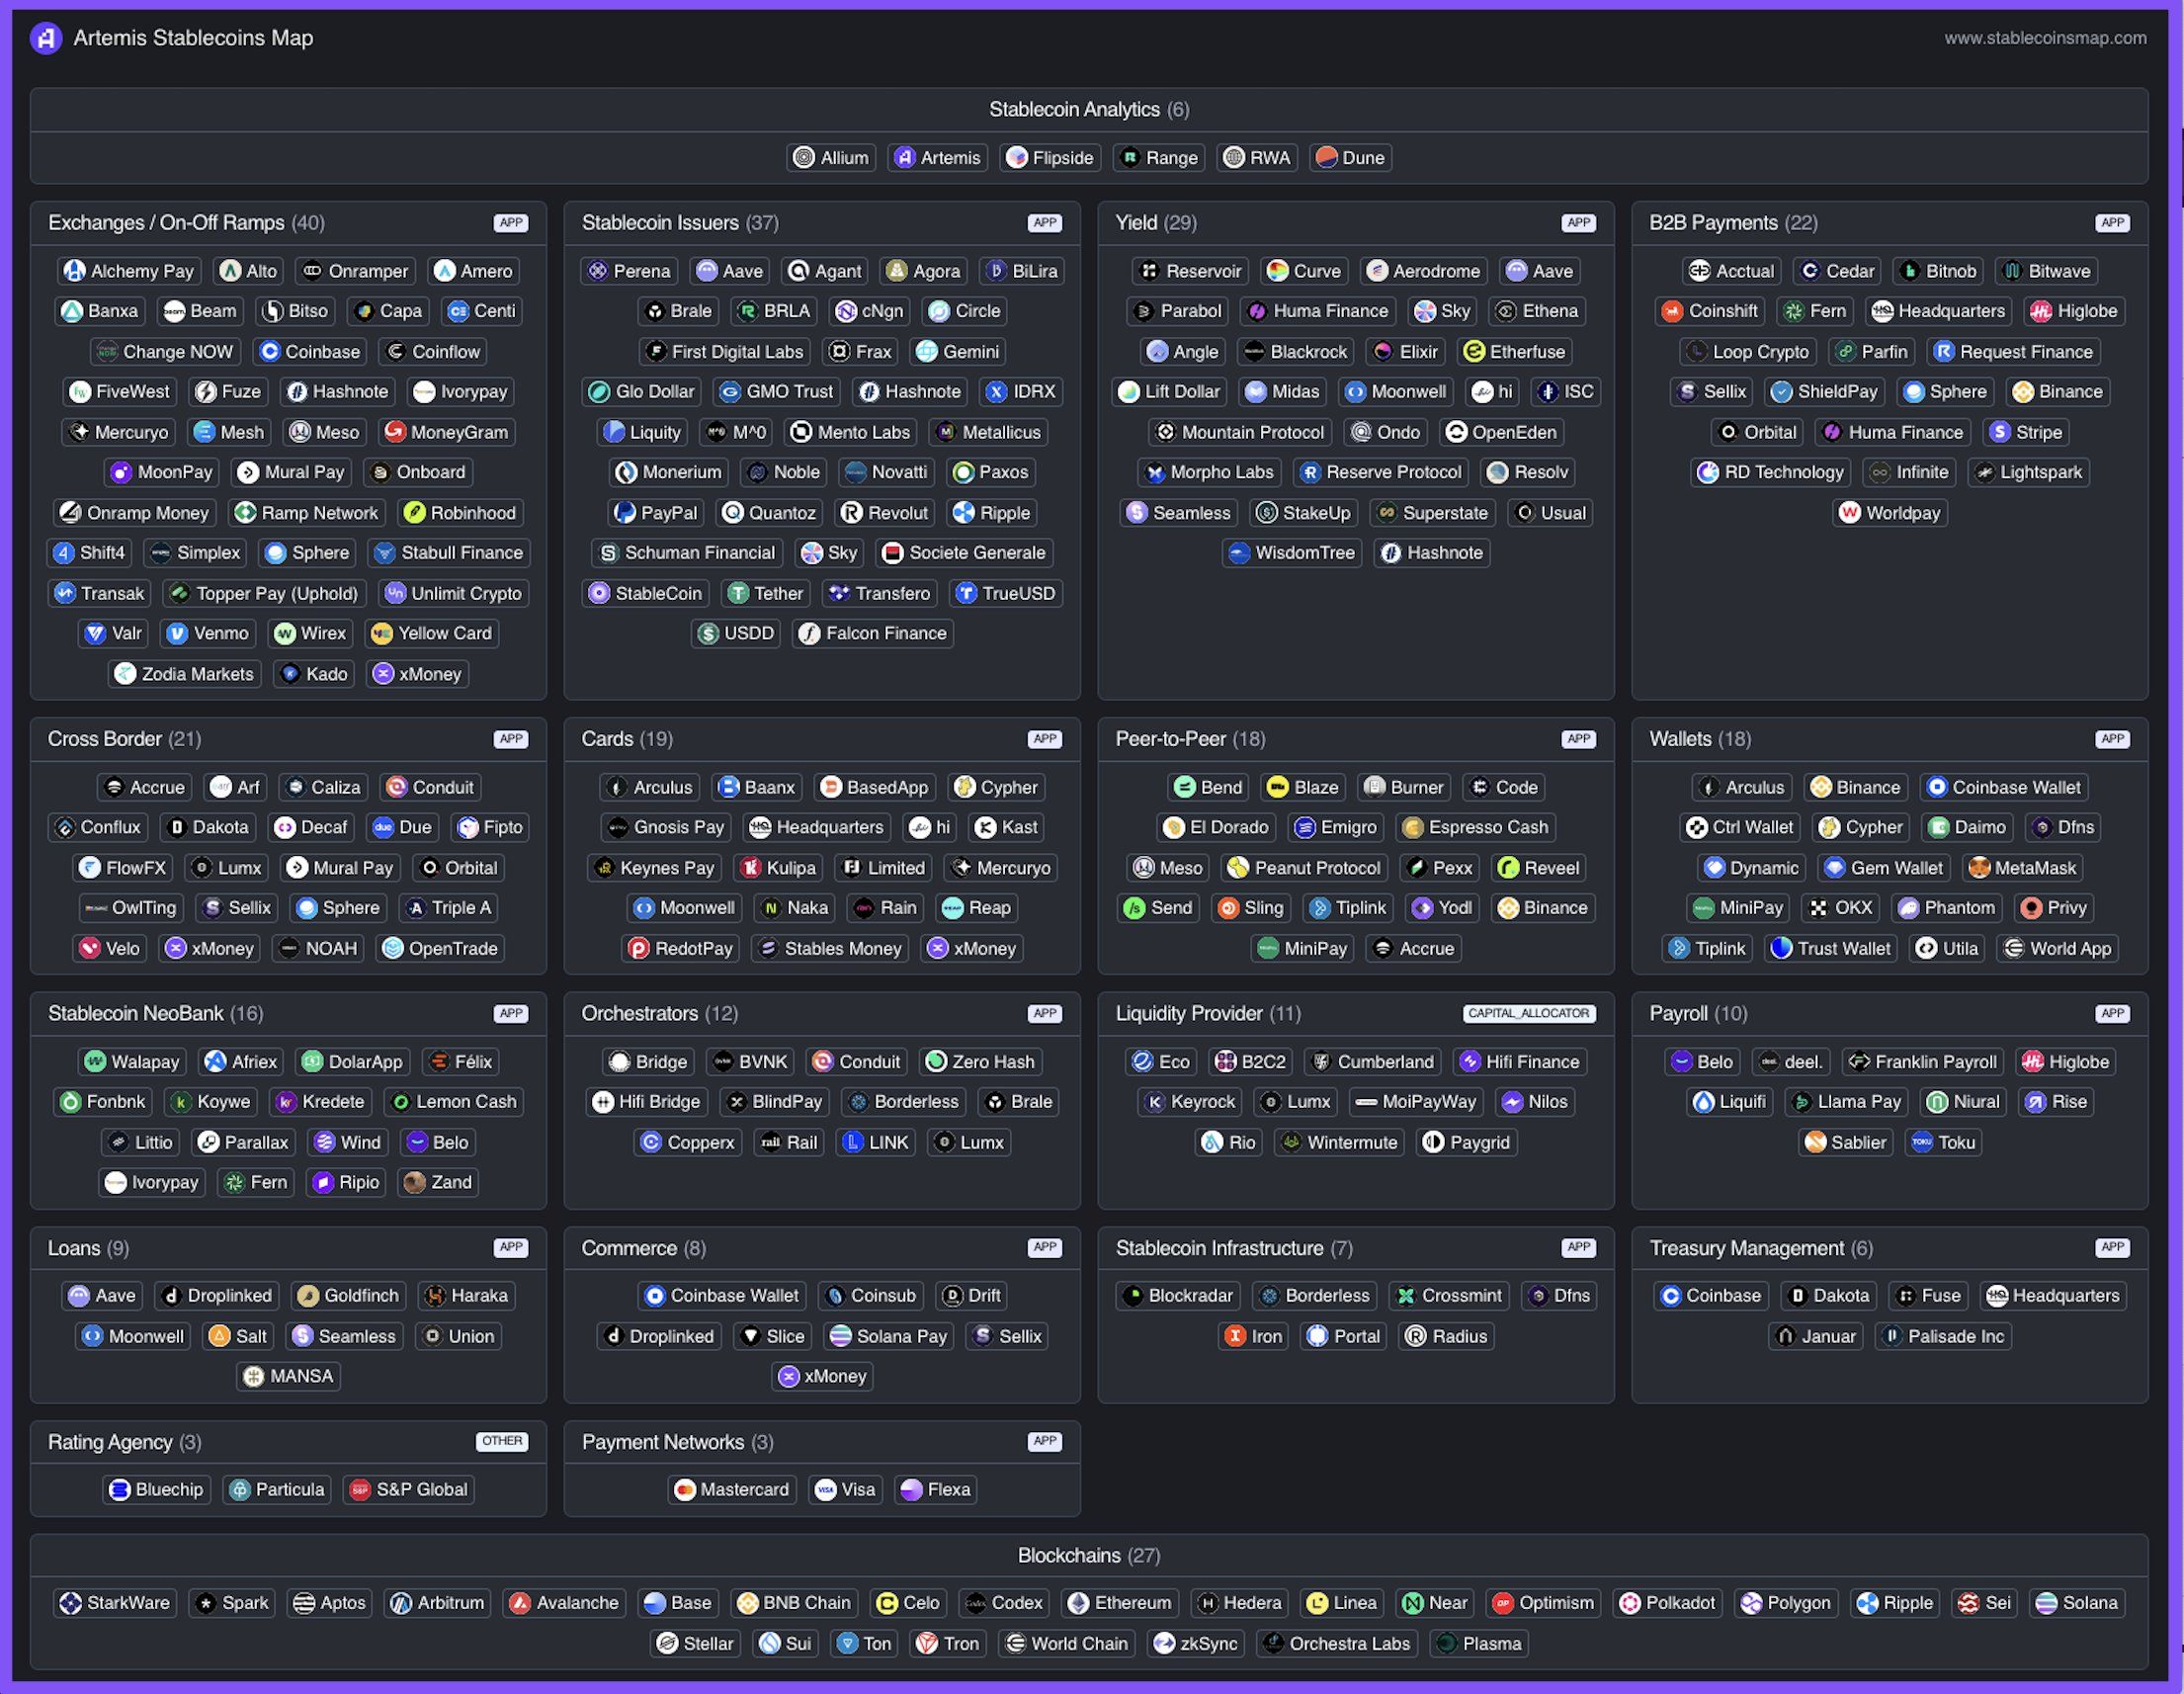The image size is (2184, 1694).
Task: Open the World Chain chip
Action: pos(1067,1643)
